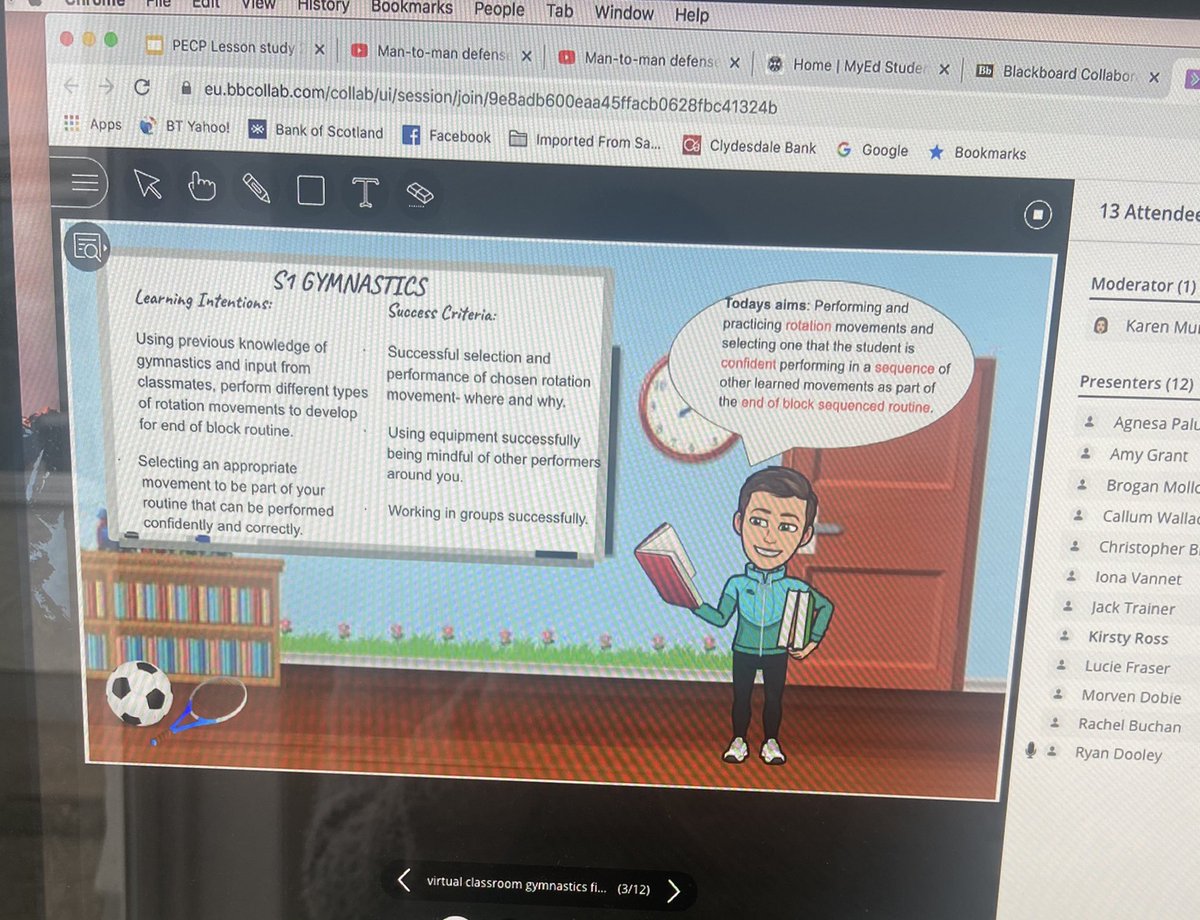Switch to first Man-to-man defense tab

point(429,52)
